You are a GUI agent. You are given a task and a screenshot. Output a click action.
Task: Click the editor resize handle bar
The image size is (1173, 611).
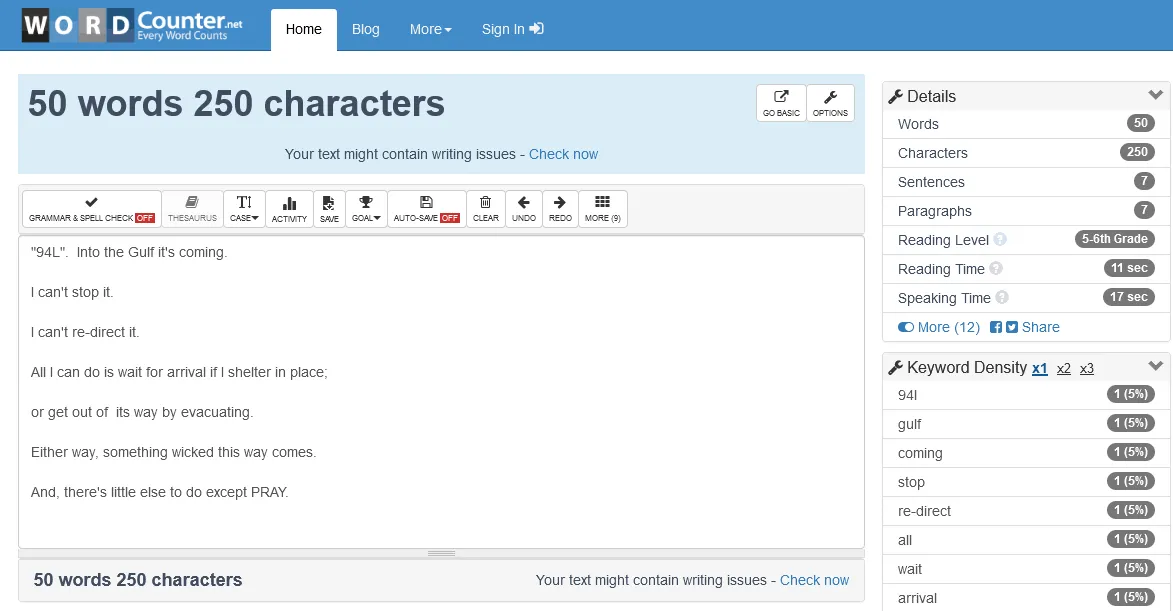pyautogui.click(x=441, y=553)
